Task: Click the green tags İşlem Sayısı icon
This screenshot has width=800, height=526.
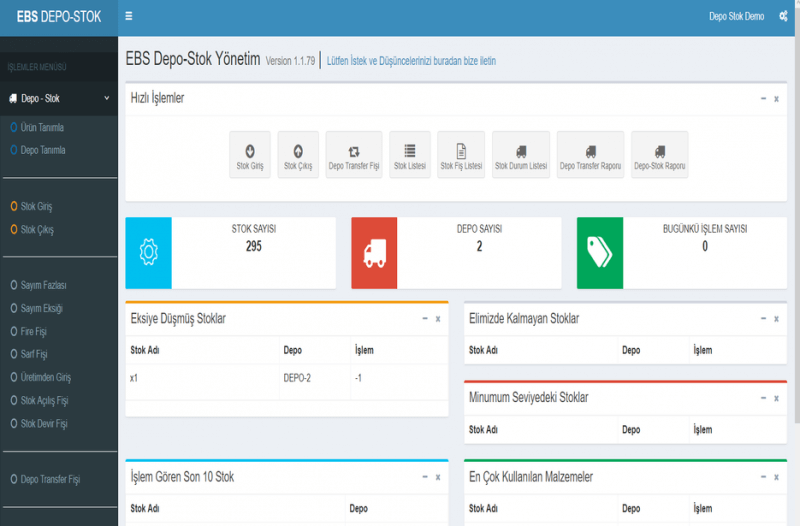Action: pos(600,253)
